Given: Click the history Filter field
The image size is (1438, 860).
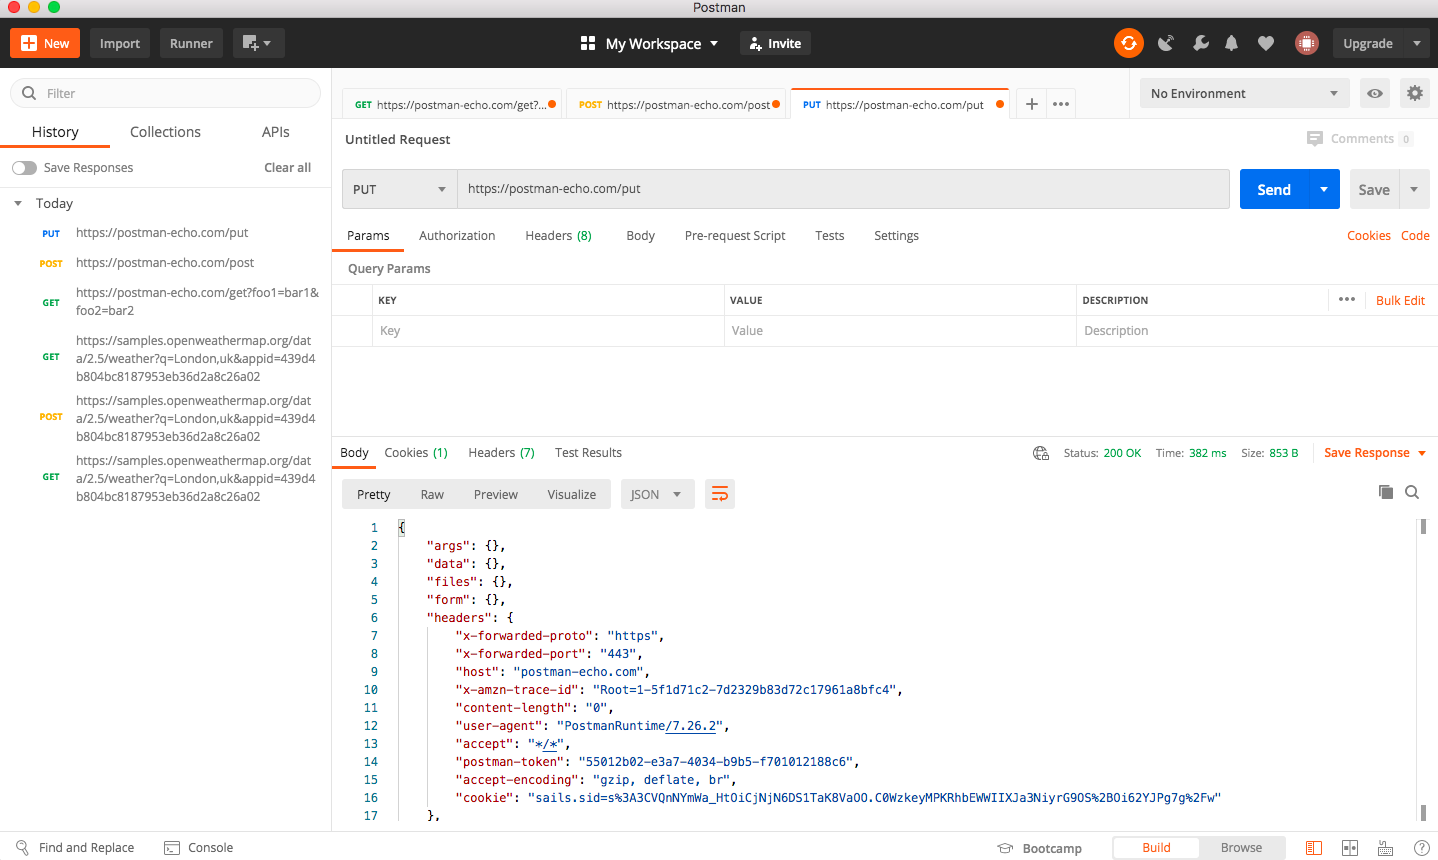Looking at the screenshot, I should click(165, 93).
